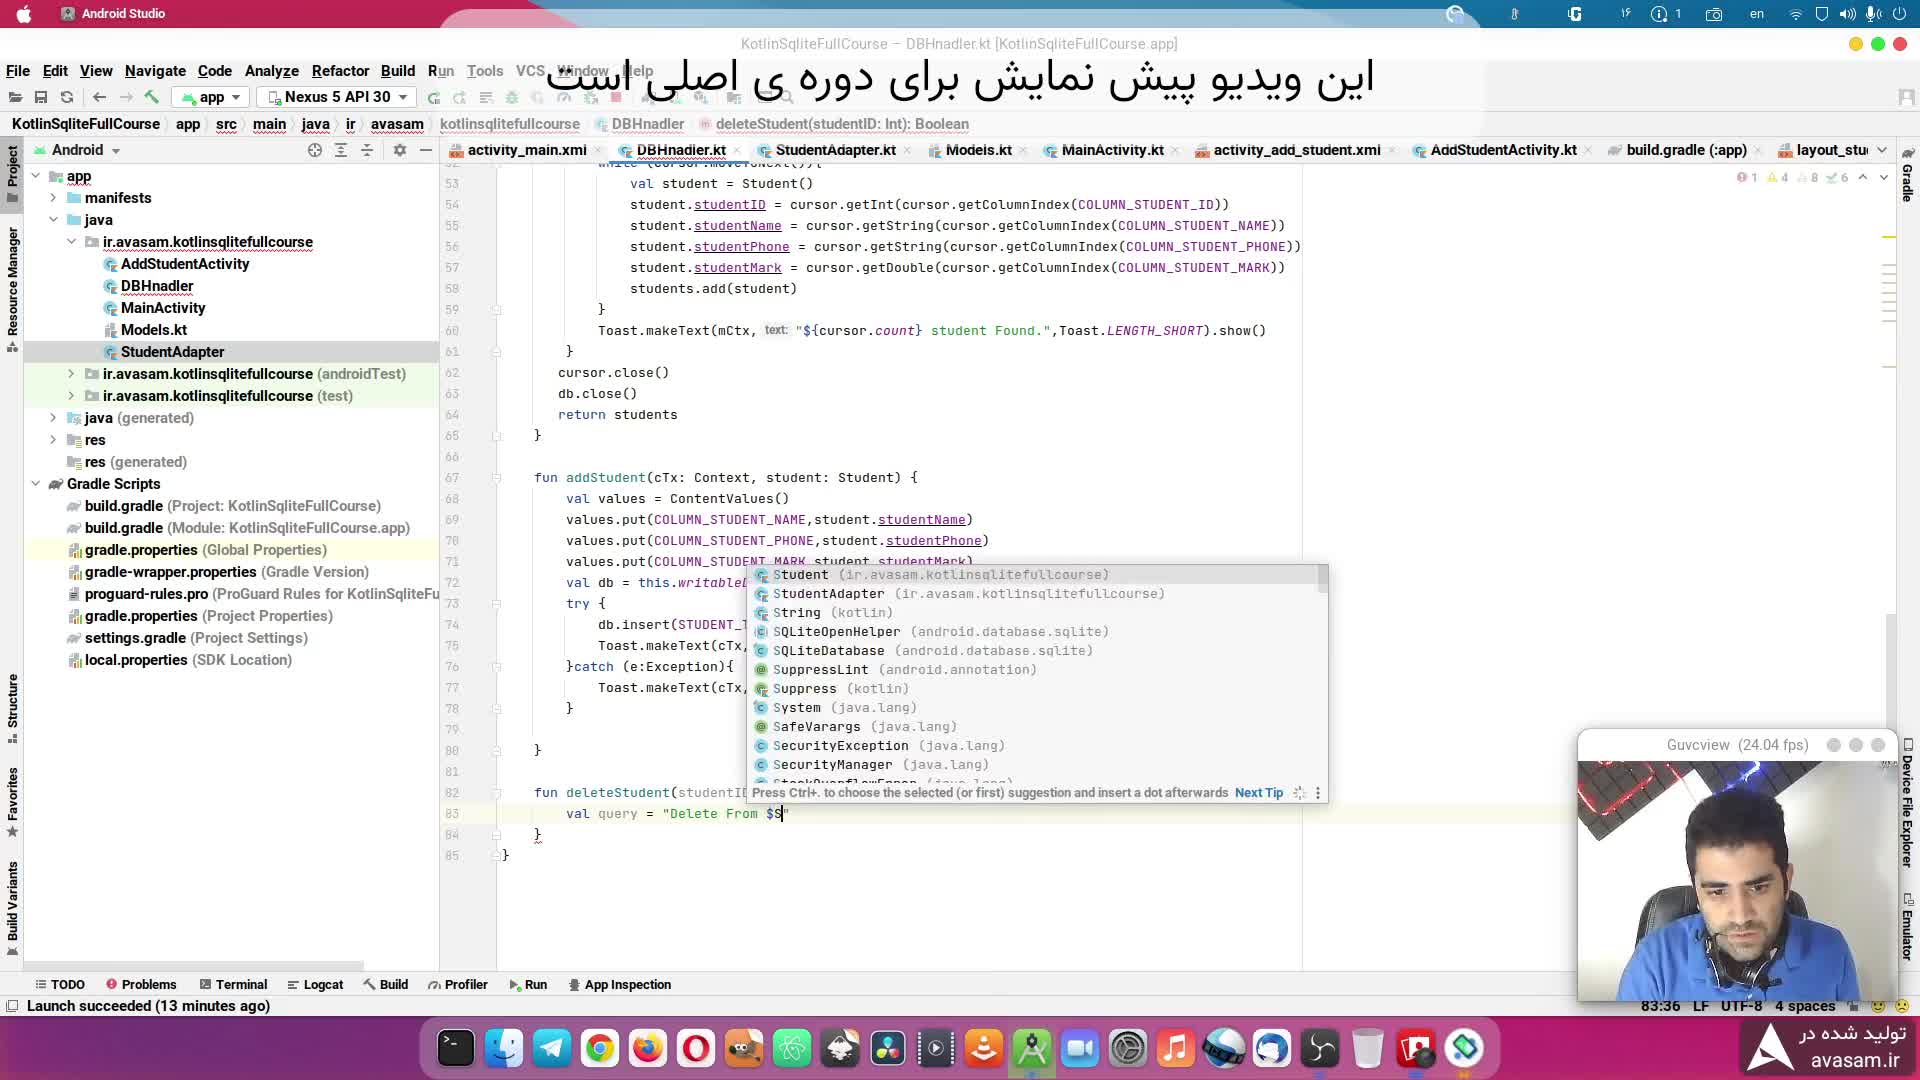Click the Collapse All icon in Project panel
The image size is (1920, 1080).
(367, 150)
